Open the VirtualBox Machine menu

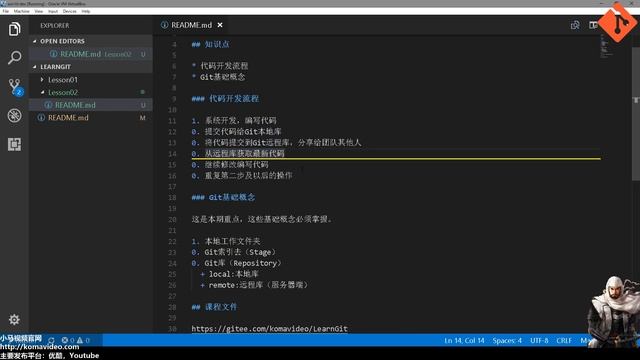click(22, 11)
